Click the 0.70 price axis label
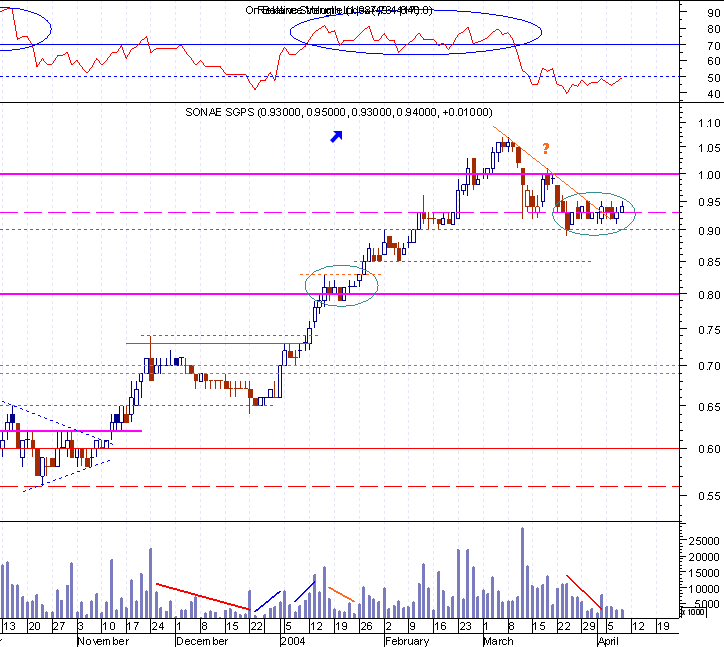Viewport: 724px width, 647px height. point(709,366)
